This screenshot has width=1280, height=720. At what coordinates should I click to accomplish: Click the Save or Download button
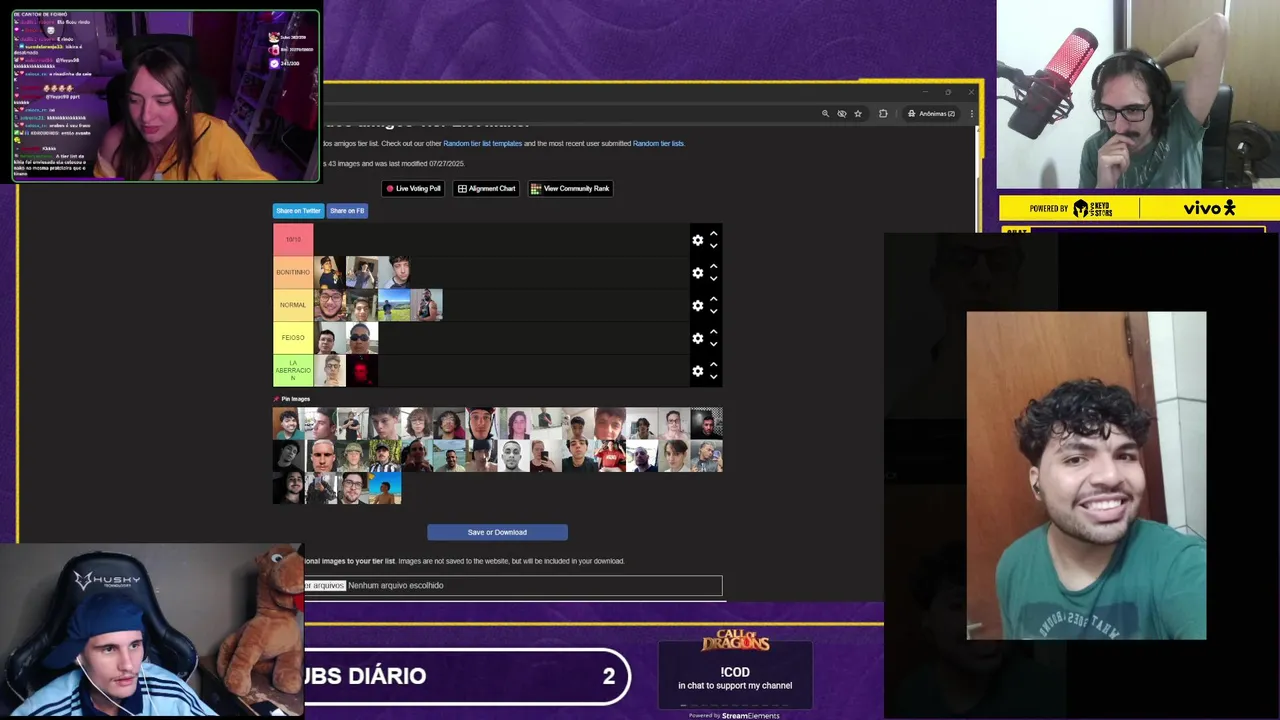click(x=497, y=532)
